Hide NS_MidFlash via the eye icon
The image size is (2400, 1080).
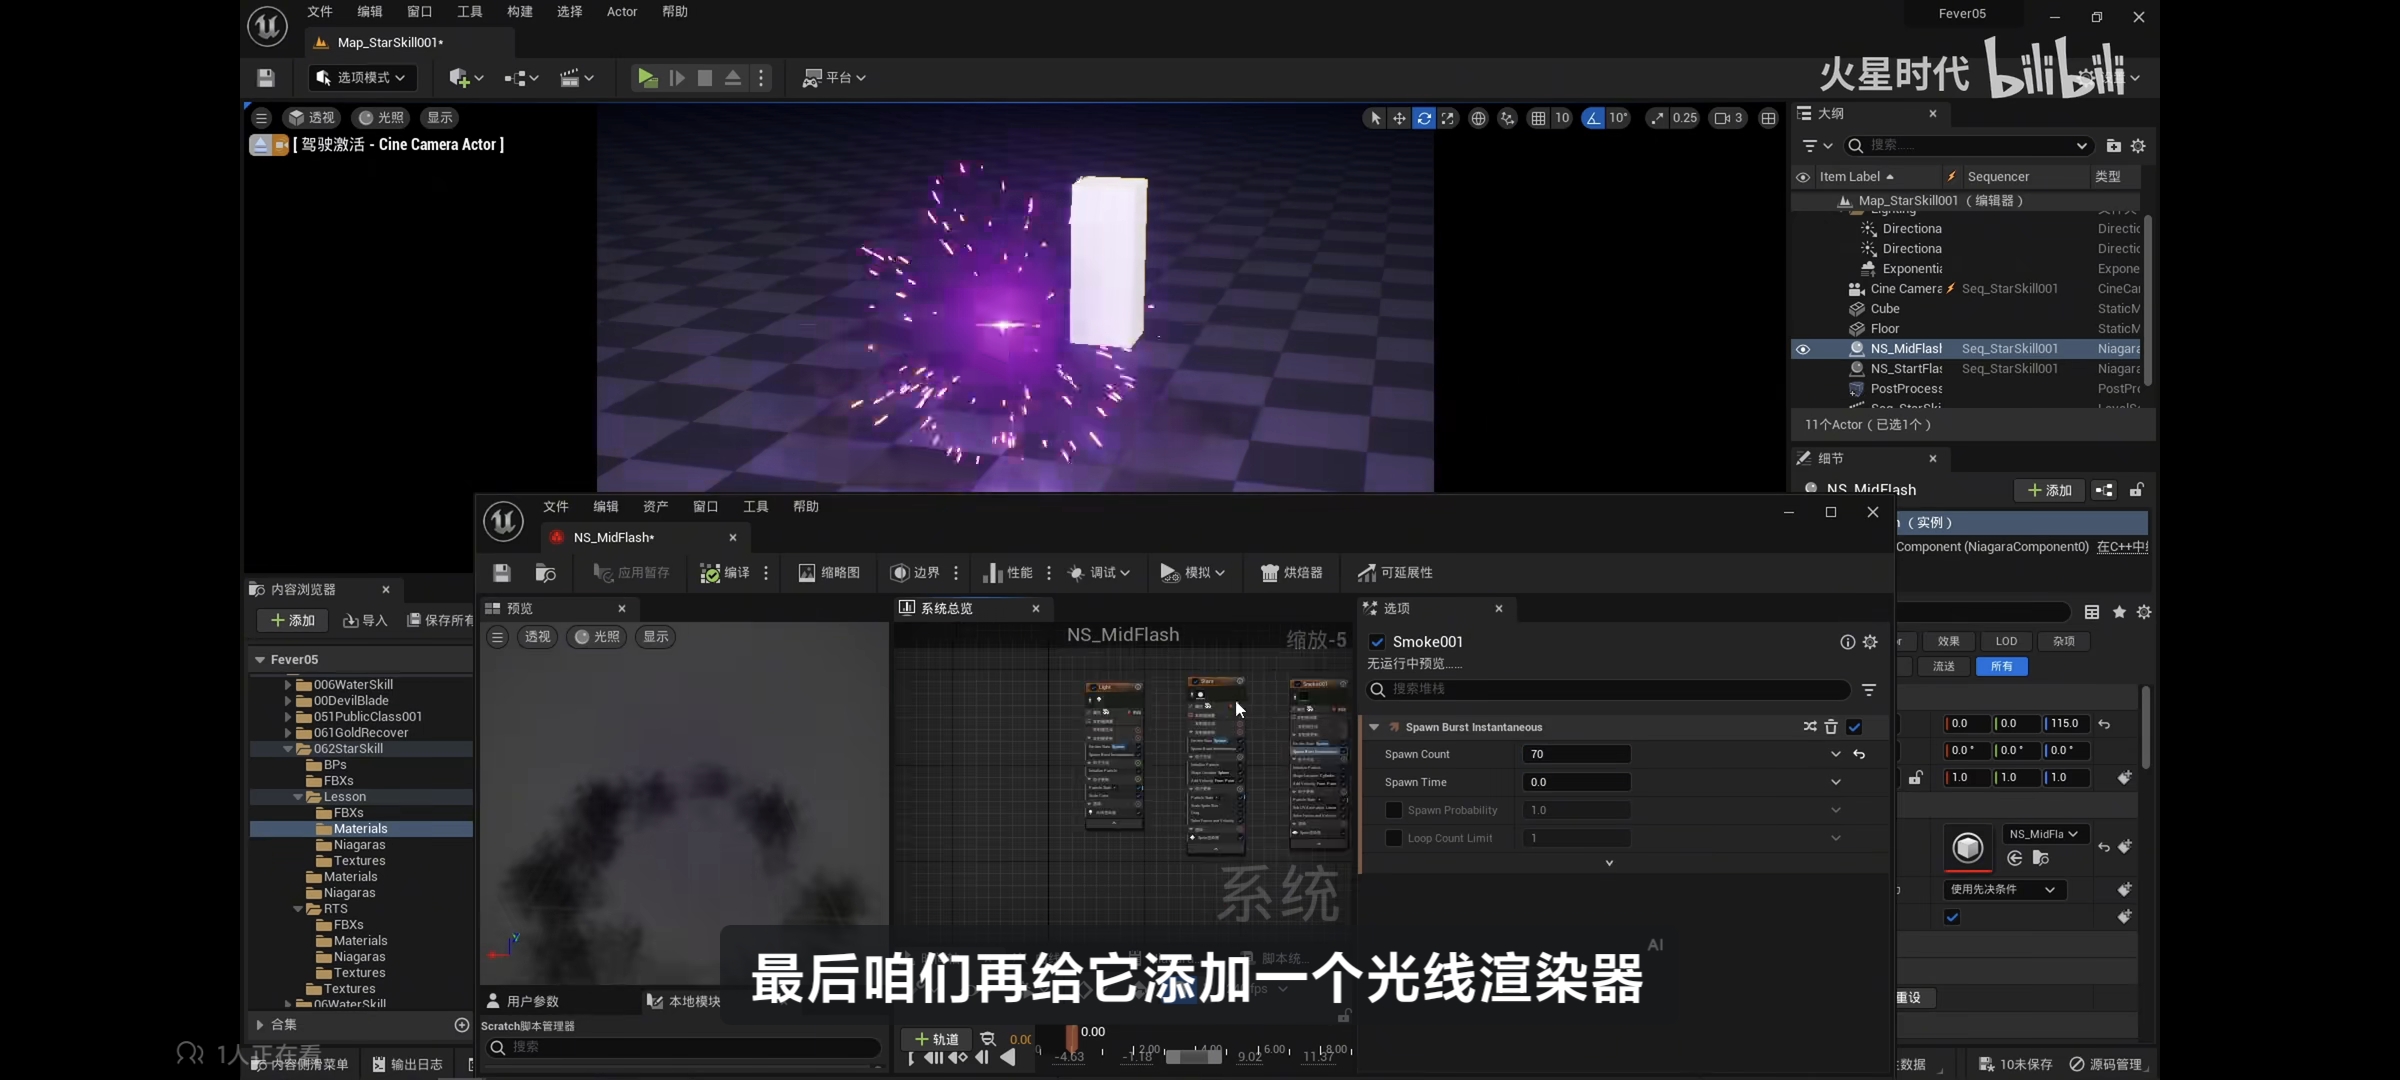1803,349
